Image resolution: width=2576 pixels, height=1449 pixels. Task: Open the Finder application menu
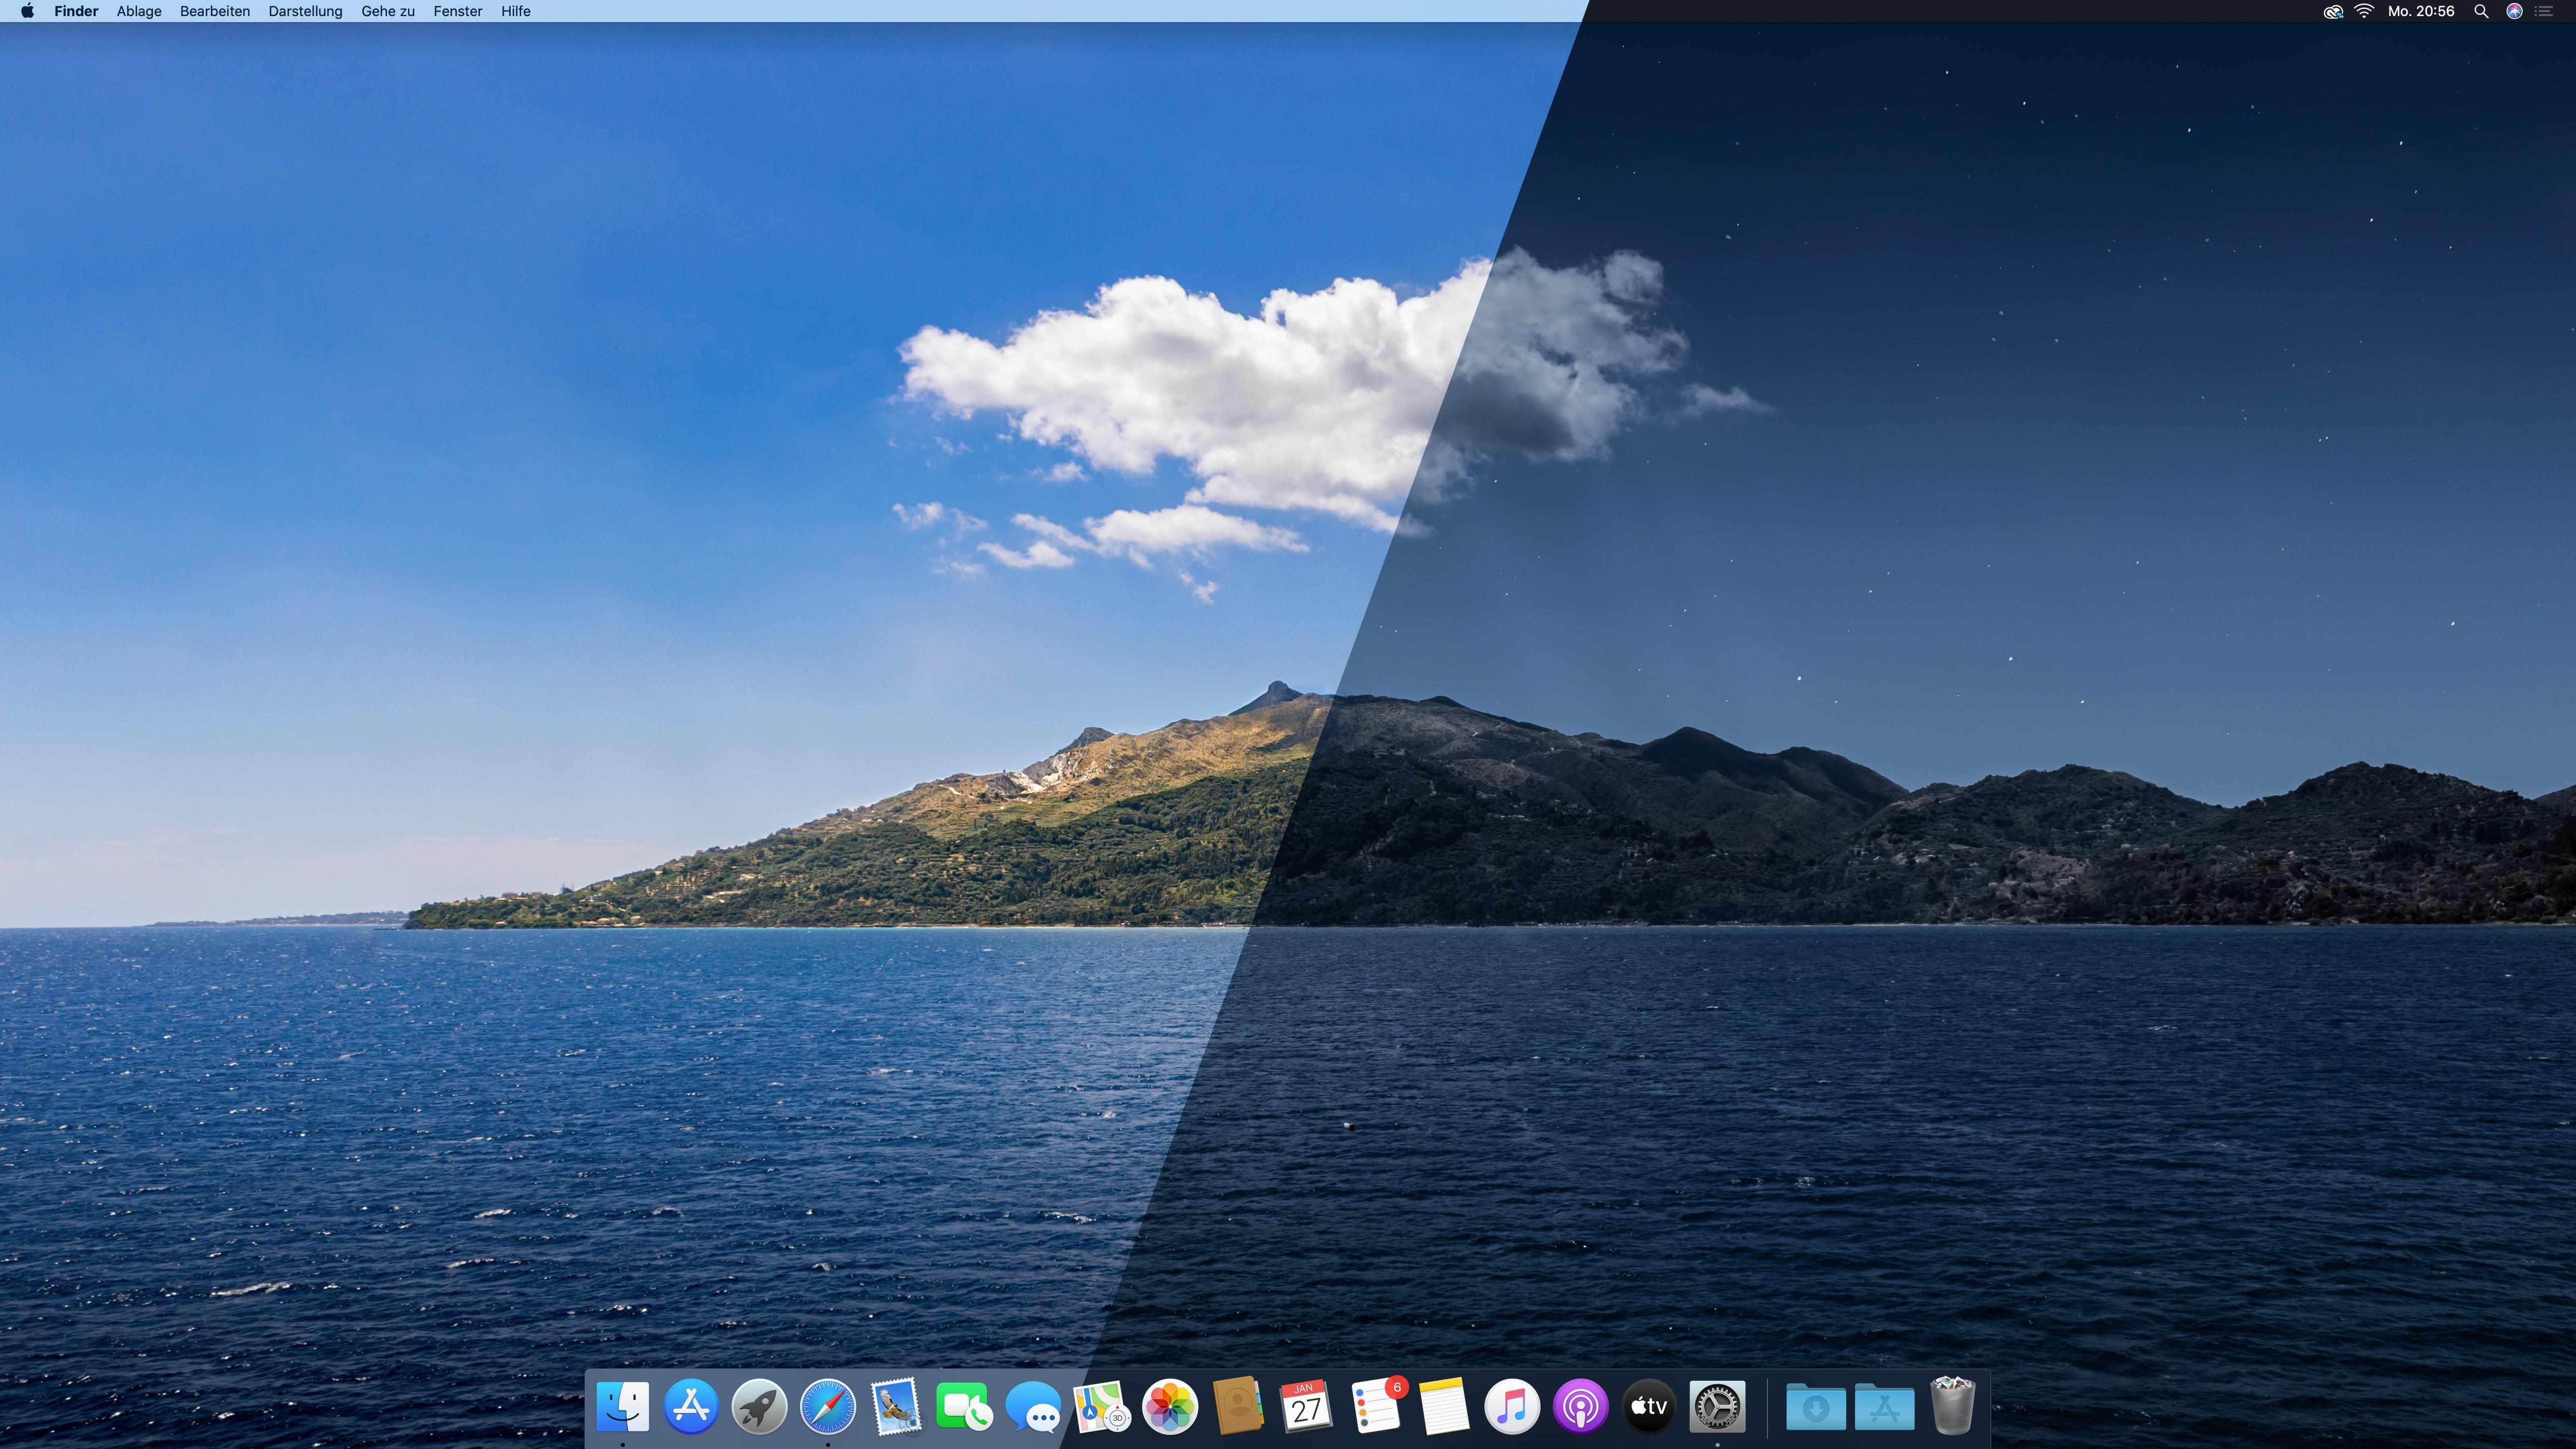[x=76, y=11]
